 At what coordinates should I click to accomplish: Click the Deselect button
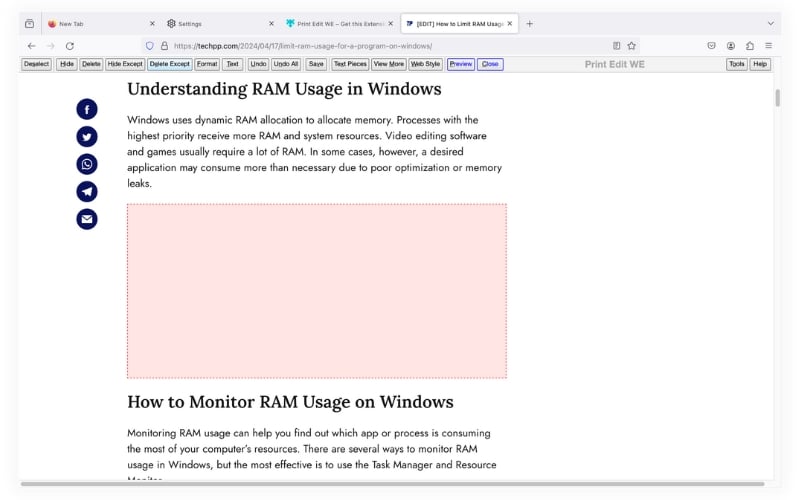pyautogui.click(x=36, y=64)
